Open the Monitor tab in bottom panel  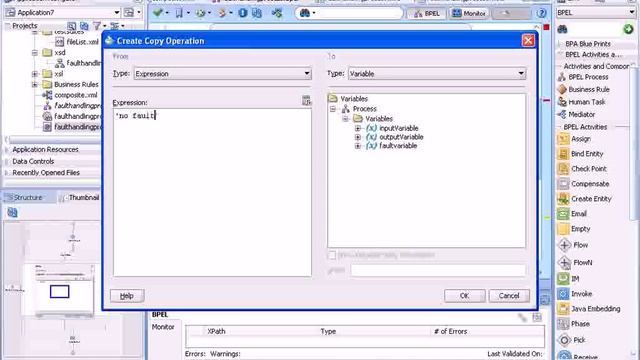click(x=163, y=327)
